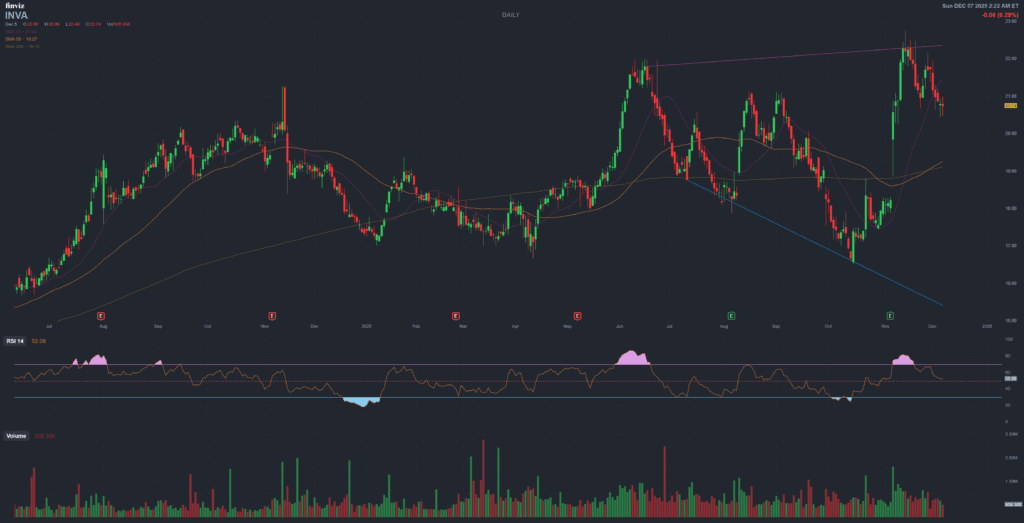Image resolution: width=1024 pixels, height=523 pixels.
Task: Click the Jun label on time axis
Action: pyautogui.click(x=618, y=325)
